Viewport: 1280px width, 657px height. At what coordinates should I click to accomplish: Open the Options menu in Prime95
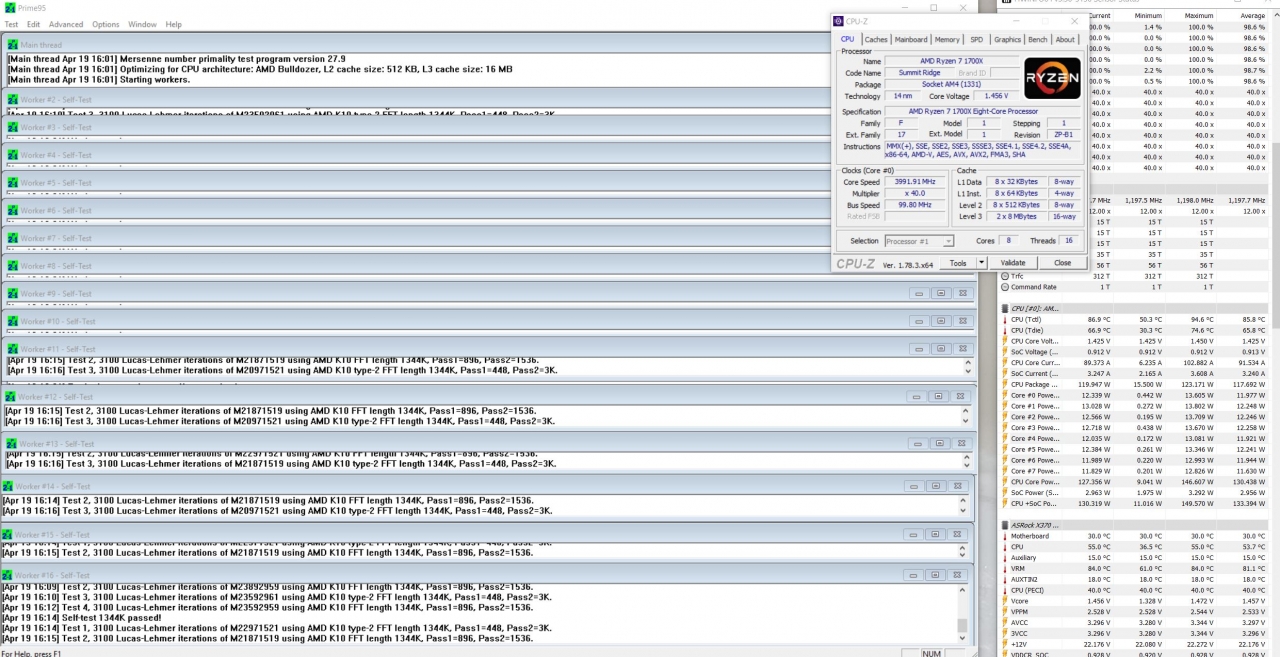click(x=106, y=24)
